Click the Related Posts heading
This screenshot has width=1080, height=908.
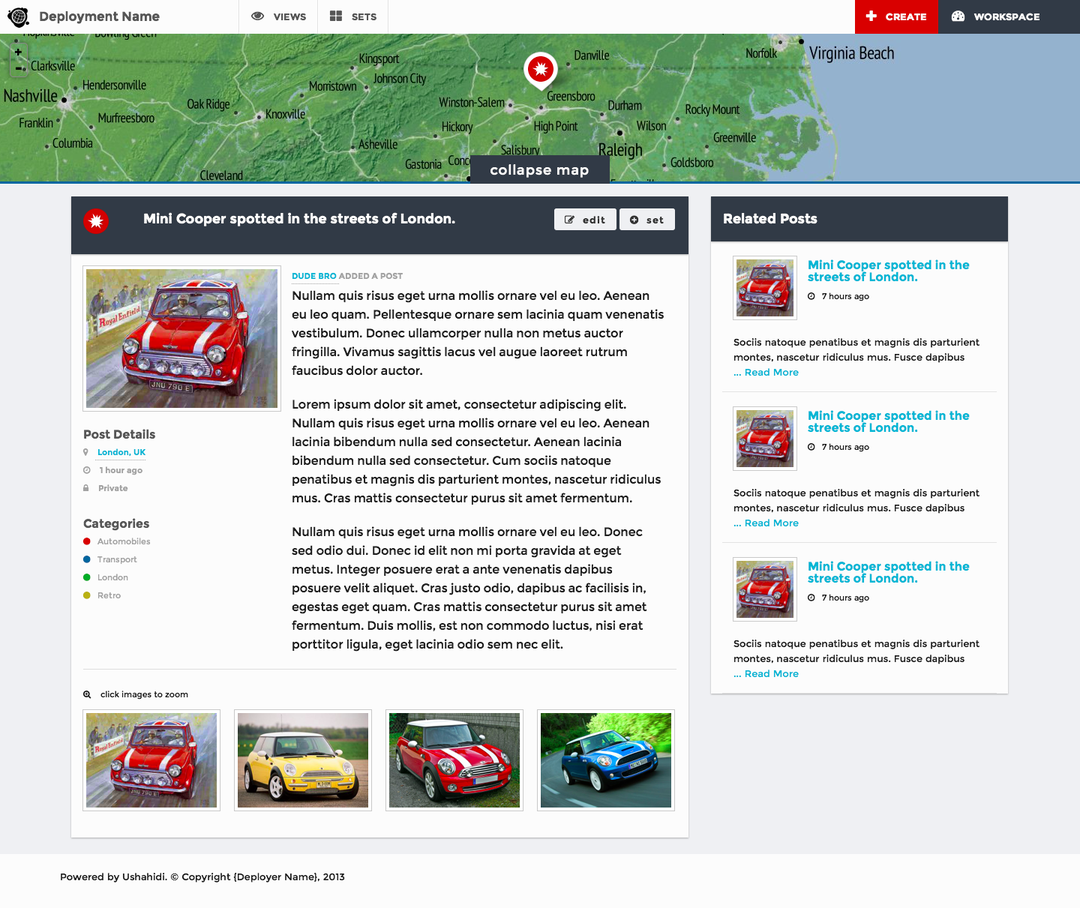pyautogui.click(x=770, y=219)
